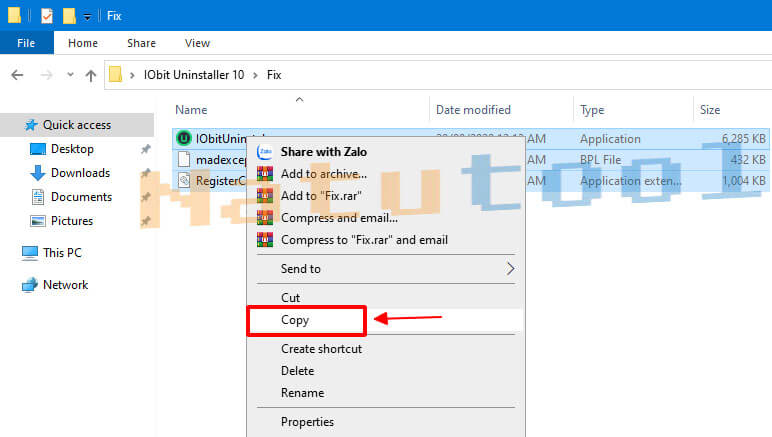
Task: Click the Downloads arrow icon
Action: coord(38,173)
